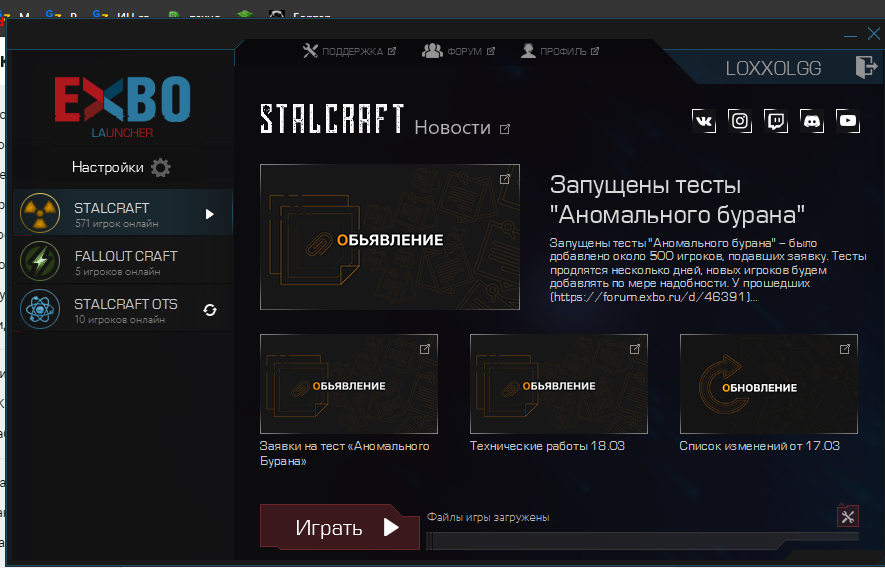Image resolution: width=885 pixels, height=568 pixels.
Task: Open the VK social link icon
Action: (704, 121)
